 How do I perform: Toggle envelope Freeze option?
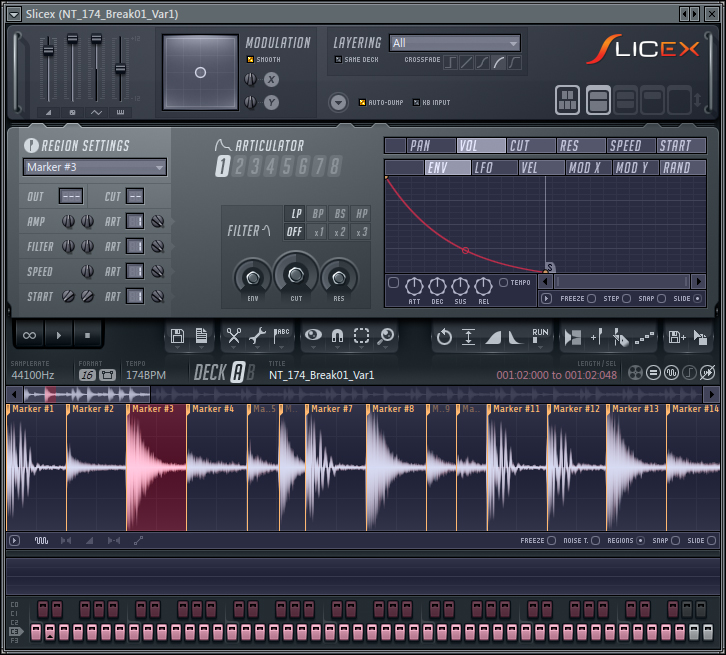coord(591,299)
